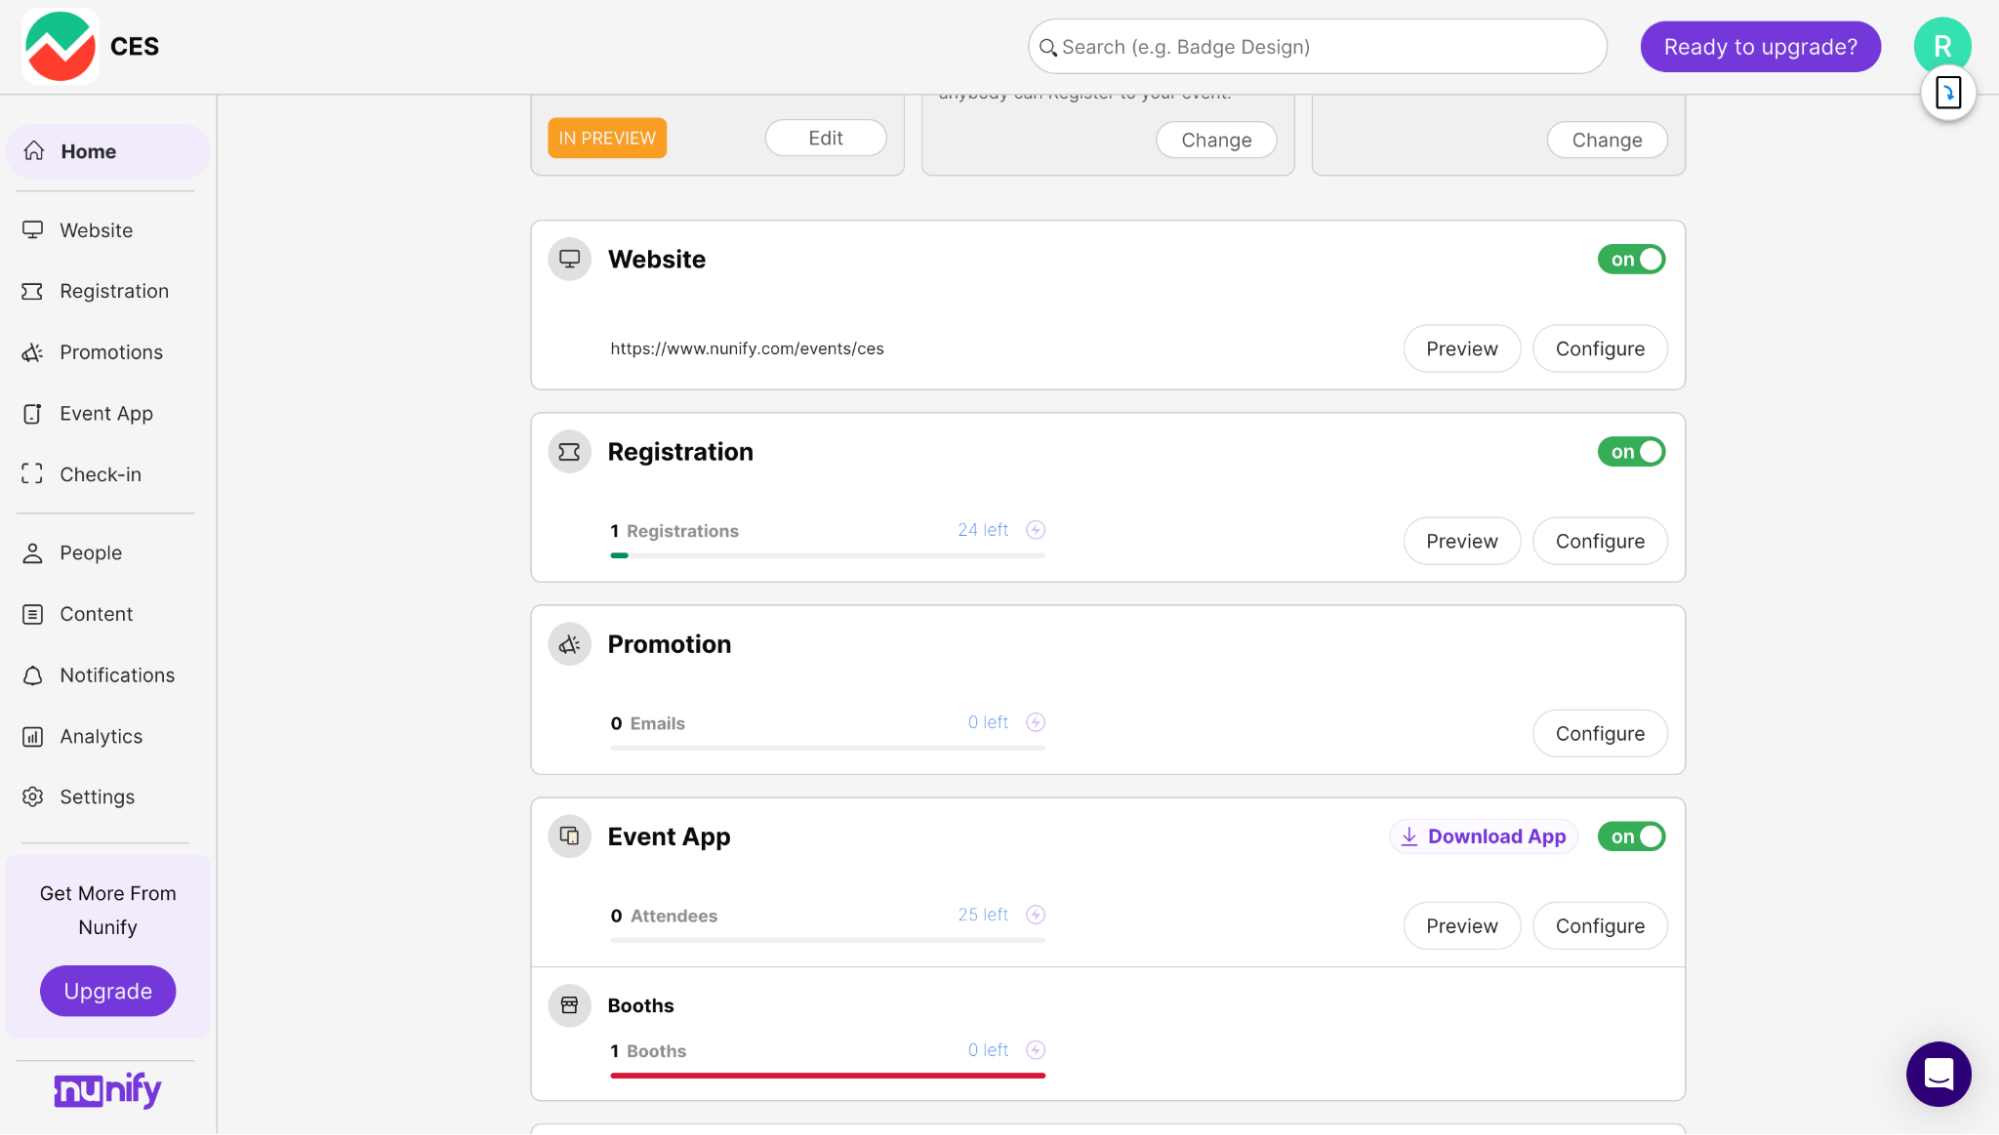Focus the Search input field
The height and width of the screenshot is (1135, 1999).
tap(1317, 47)
